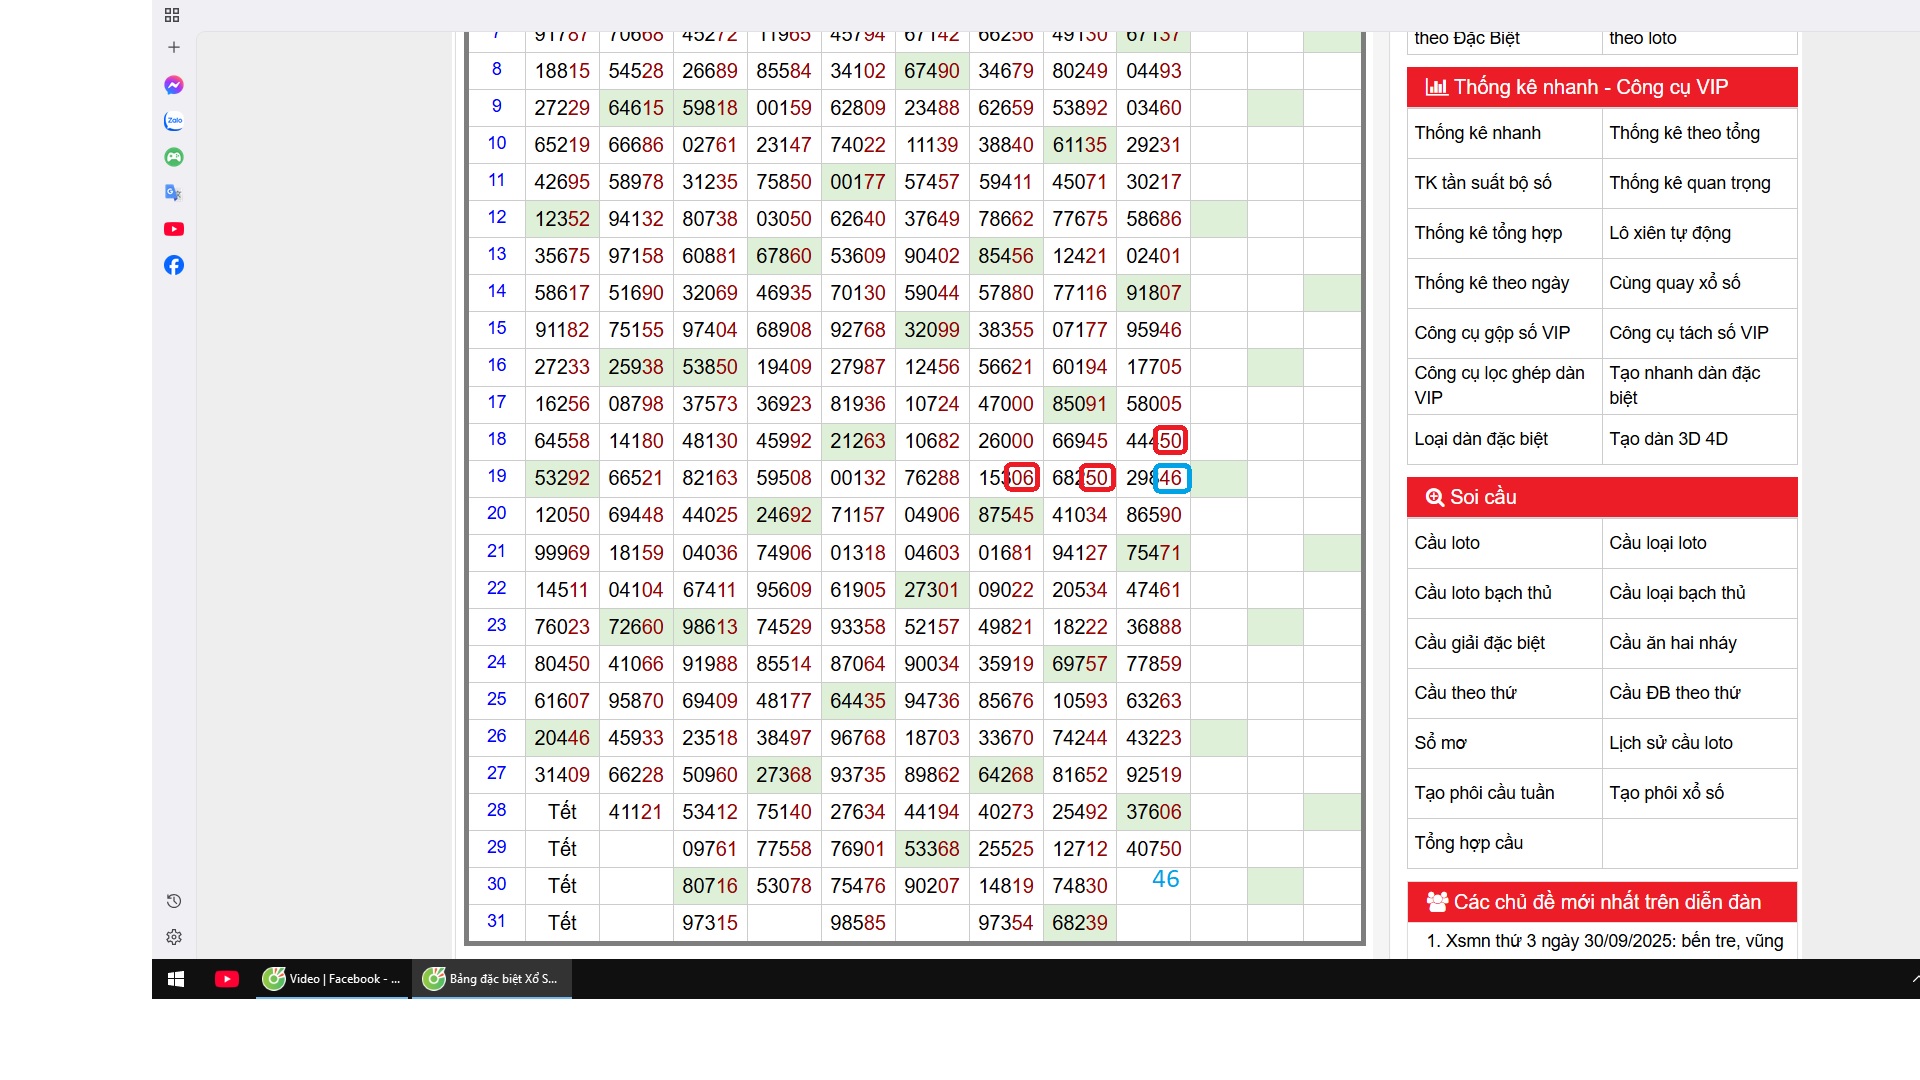Switch to Bảng đặc biệt Xổ S... taskbar window

tap(492, 979)
